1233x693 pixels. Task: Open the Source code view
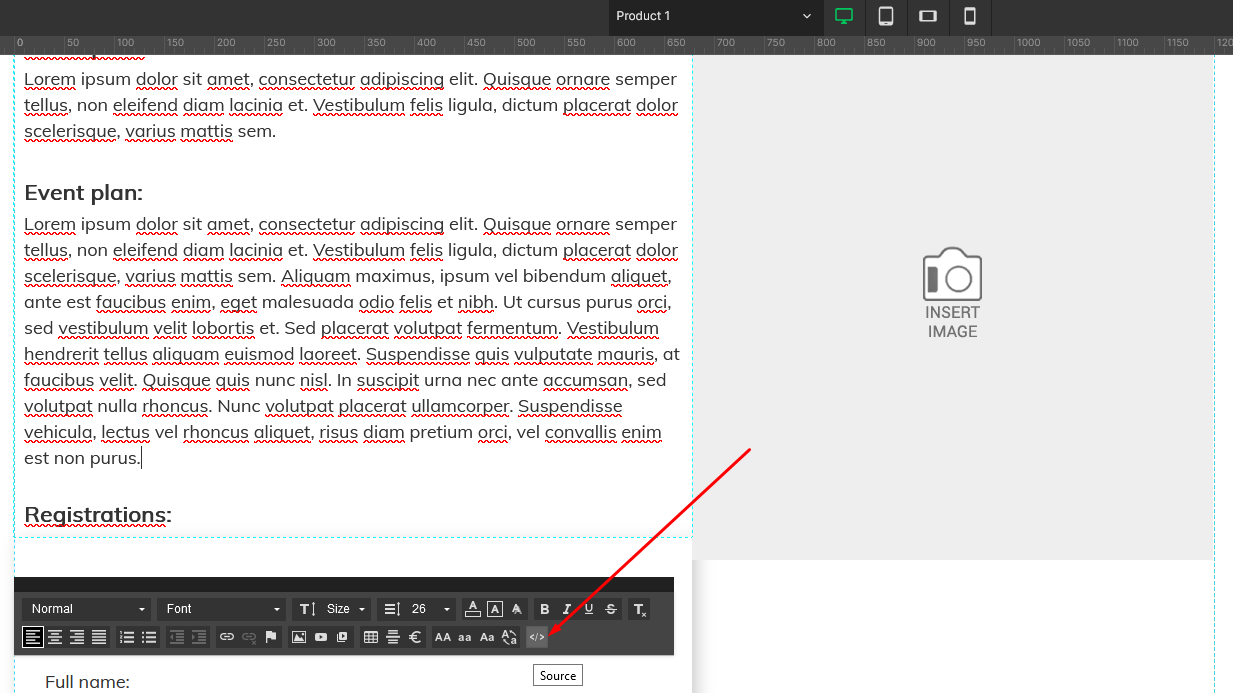coord(537,637)
